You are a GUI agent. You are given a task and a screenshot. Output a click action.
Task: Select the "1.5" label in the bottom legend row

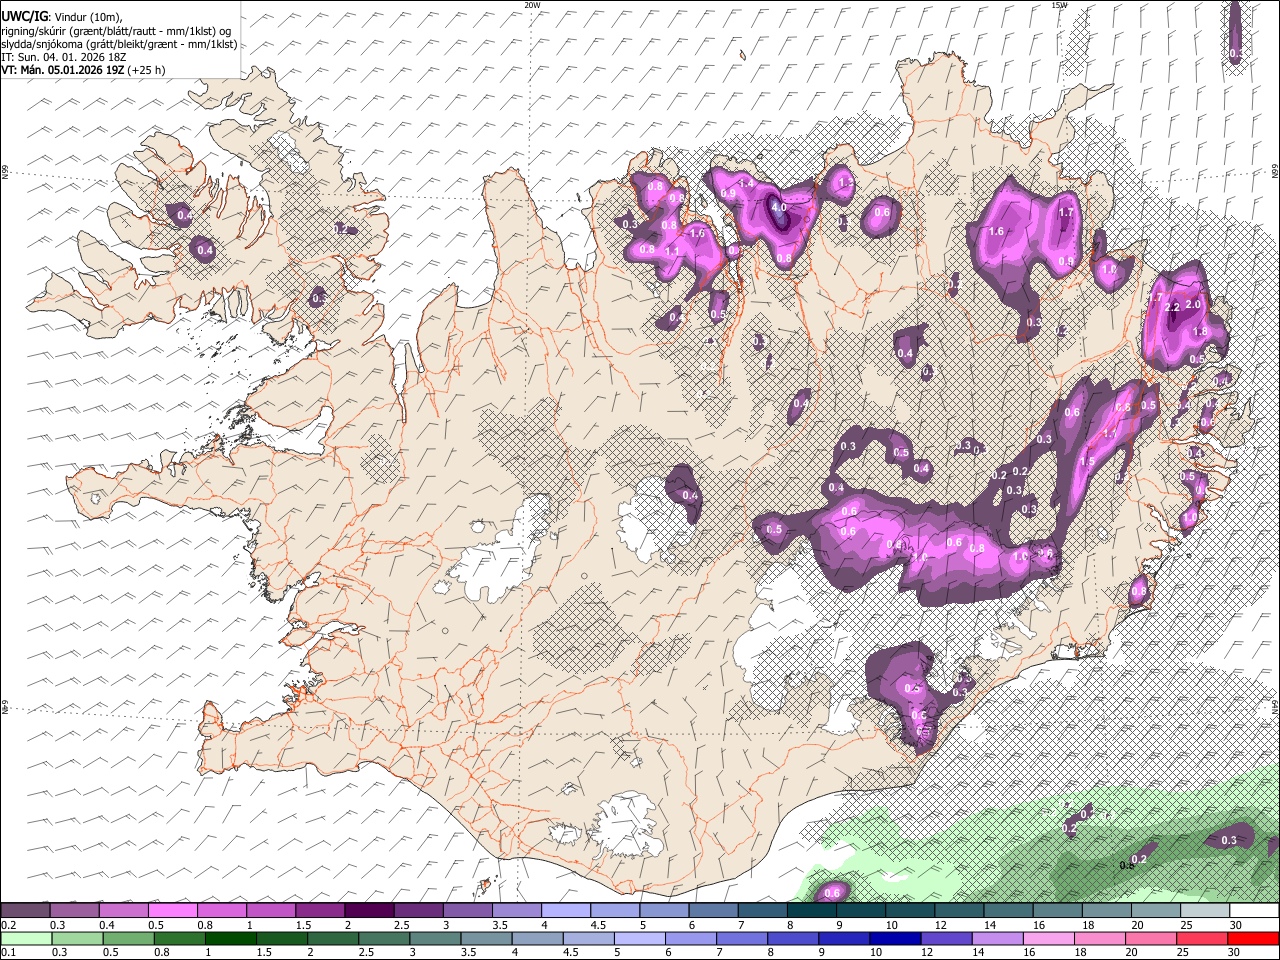pos(265,952)
